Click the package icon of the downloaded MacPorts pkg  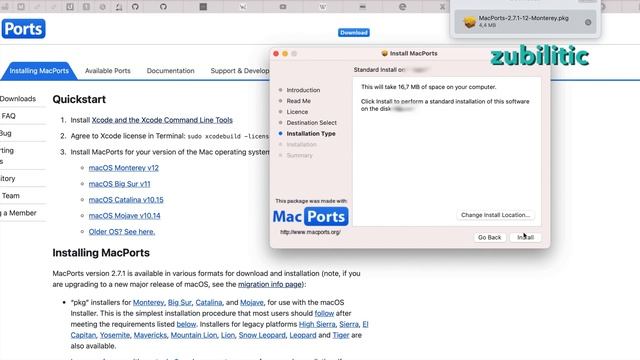pos(469,22)
